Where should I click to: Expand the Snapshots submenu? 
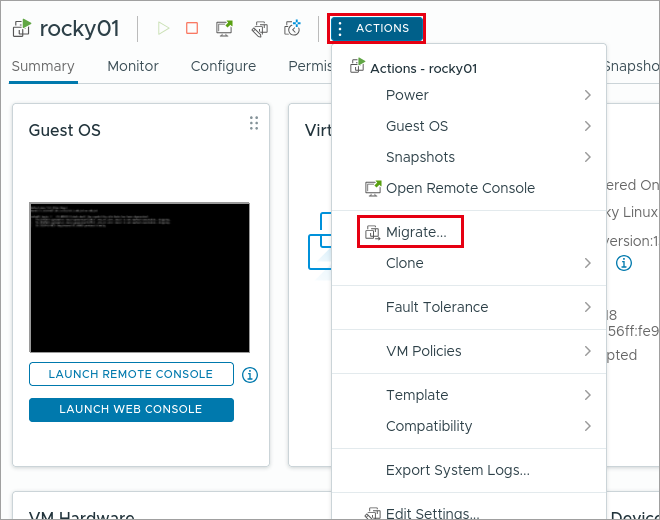[469, 157]
